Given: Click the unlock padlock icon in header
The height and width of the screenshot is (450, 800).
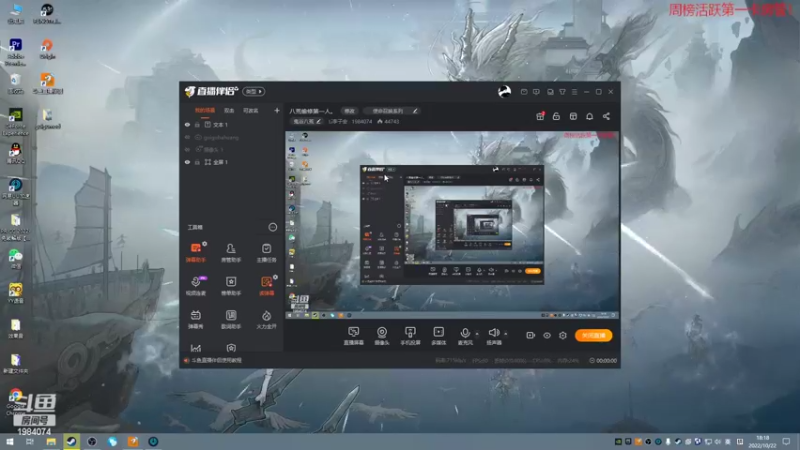Looking at the screenshot, I should pyautogui.click(x=556, y=116).
